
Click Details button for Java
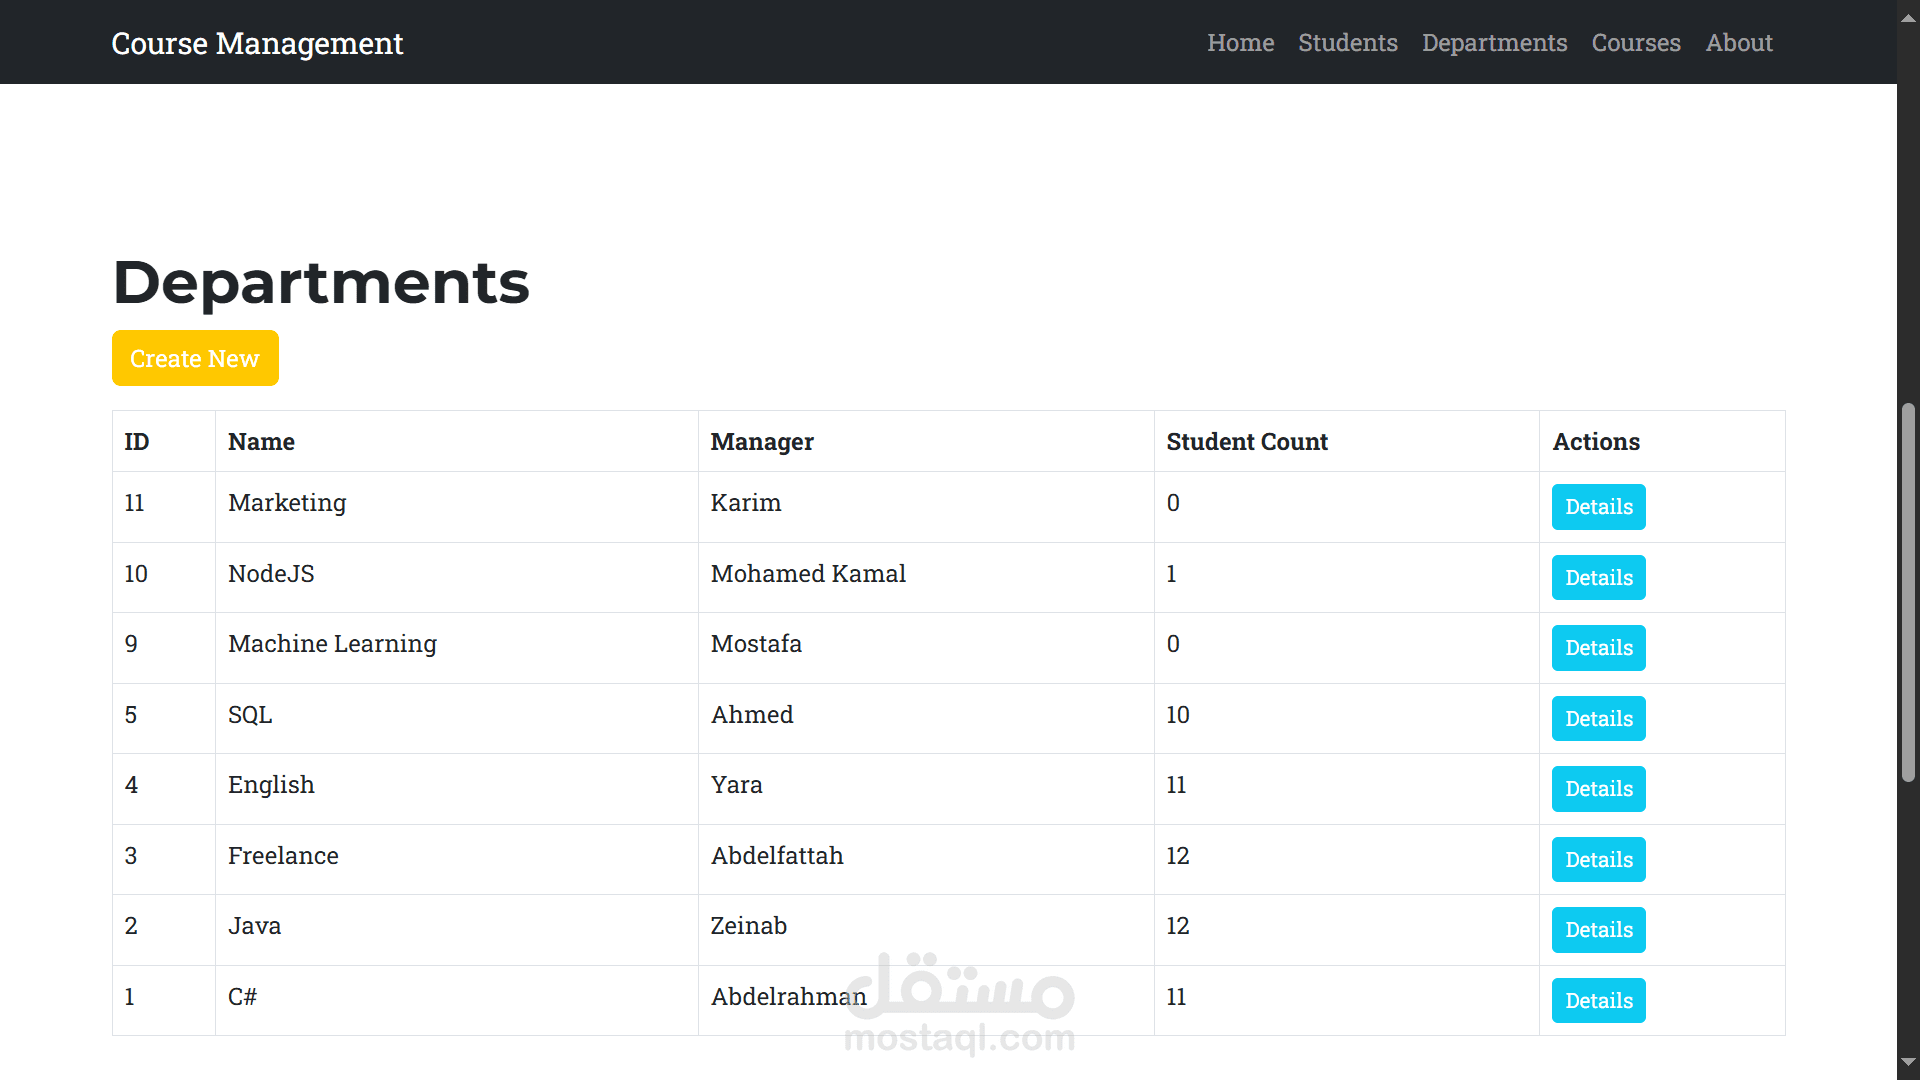(x=1597, y=930)
